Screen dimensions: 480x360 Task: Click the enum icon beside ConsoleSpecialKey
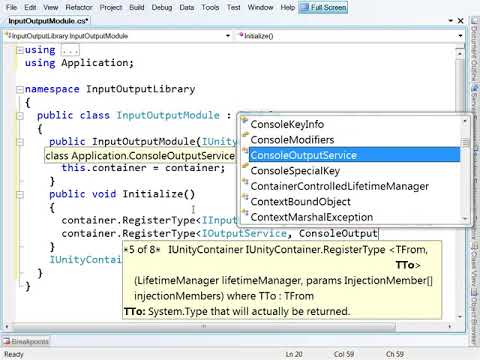pos(245,166)
